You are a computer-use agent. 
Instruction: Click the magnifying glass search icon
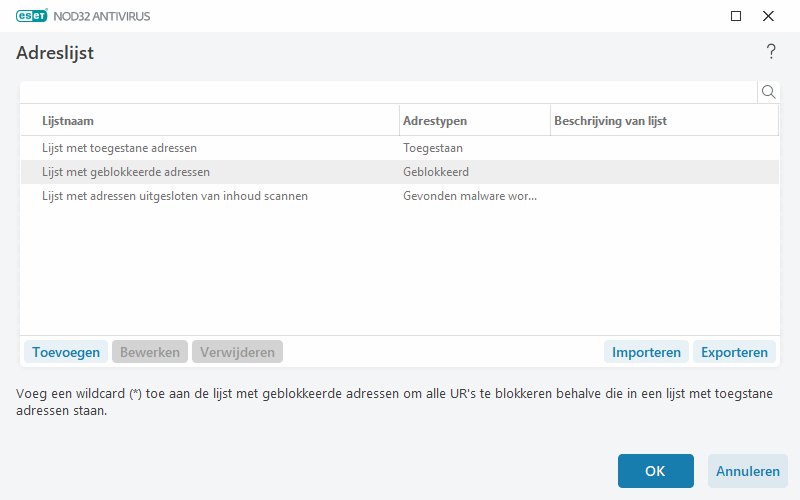pos(769,92)
